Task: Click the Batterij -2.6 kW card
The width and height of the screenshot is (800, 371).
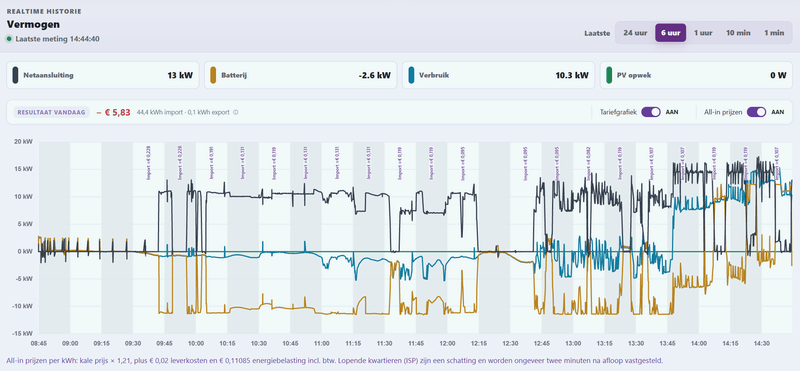Action: (301, 75)
